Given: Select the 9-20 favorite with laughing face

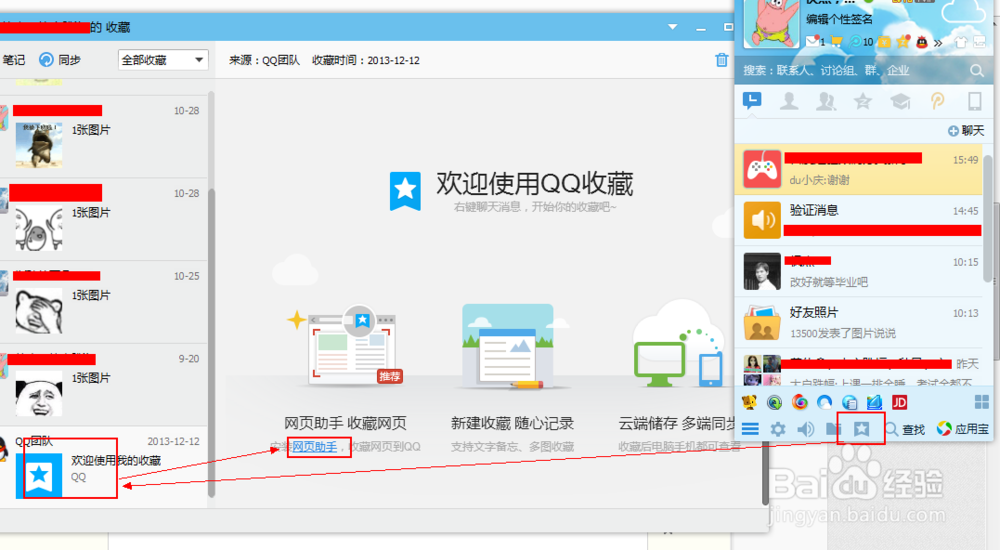Looking at the screenshot, I should tap(103, 385).
